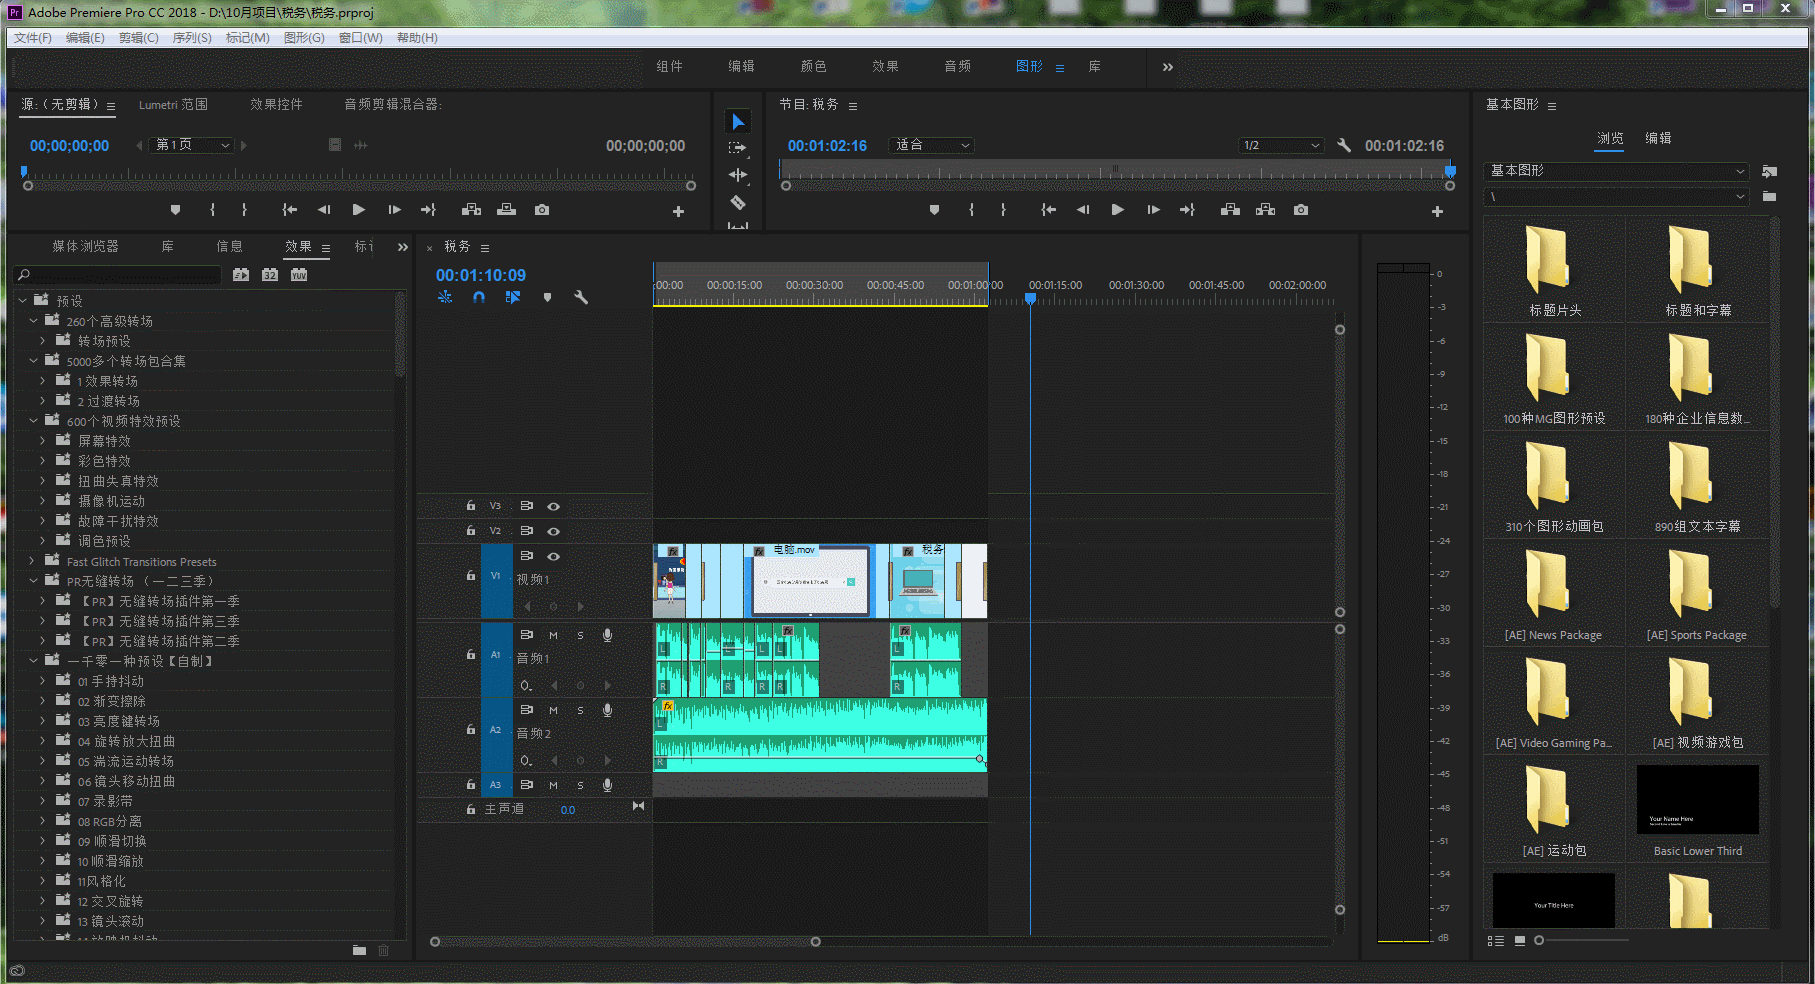The height and width of the screenshot is (984, 1815).
Task: Switch to the 颜色 workspace tab
Action: pyautogui.click(x=813, y=66)
